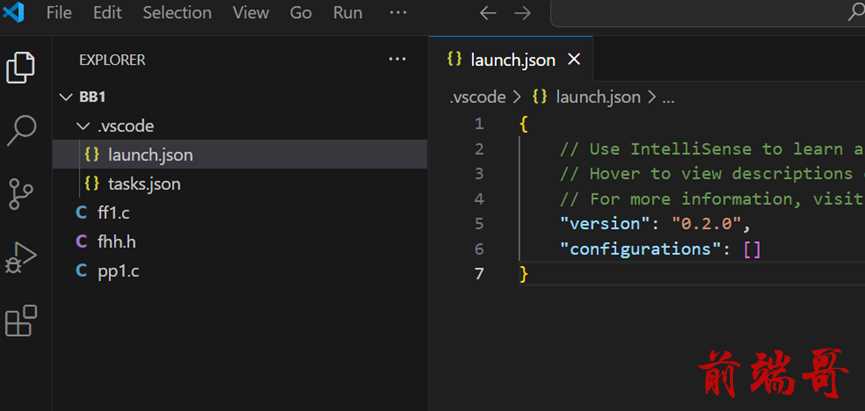
Task: Expand the hidden menu bar items ellipsis
Action: tap(398, 13)
